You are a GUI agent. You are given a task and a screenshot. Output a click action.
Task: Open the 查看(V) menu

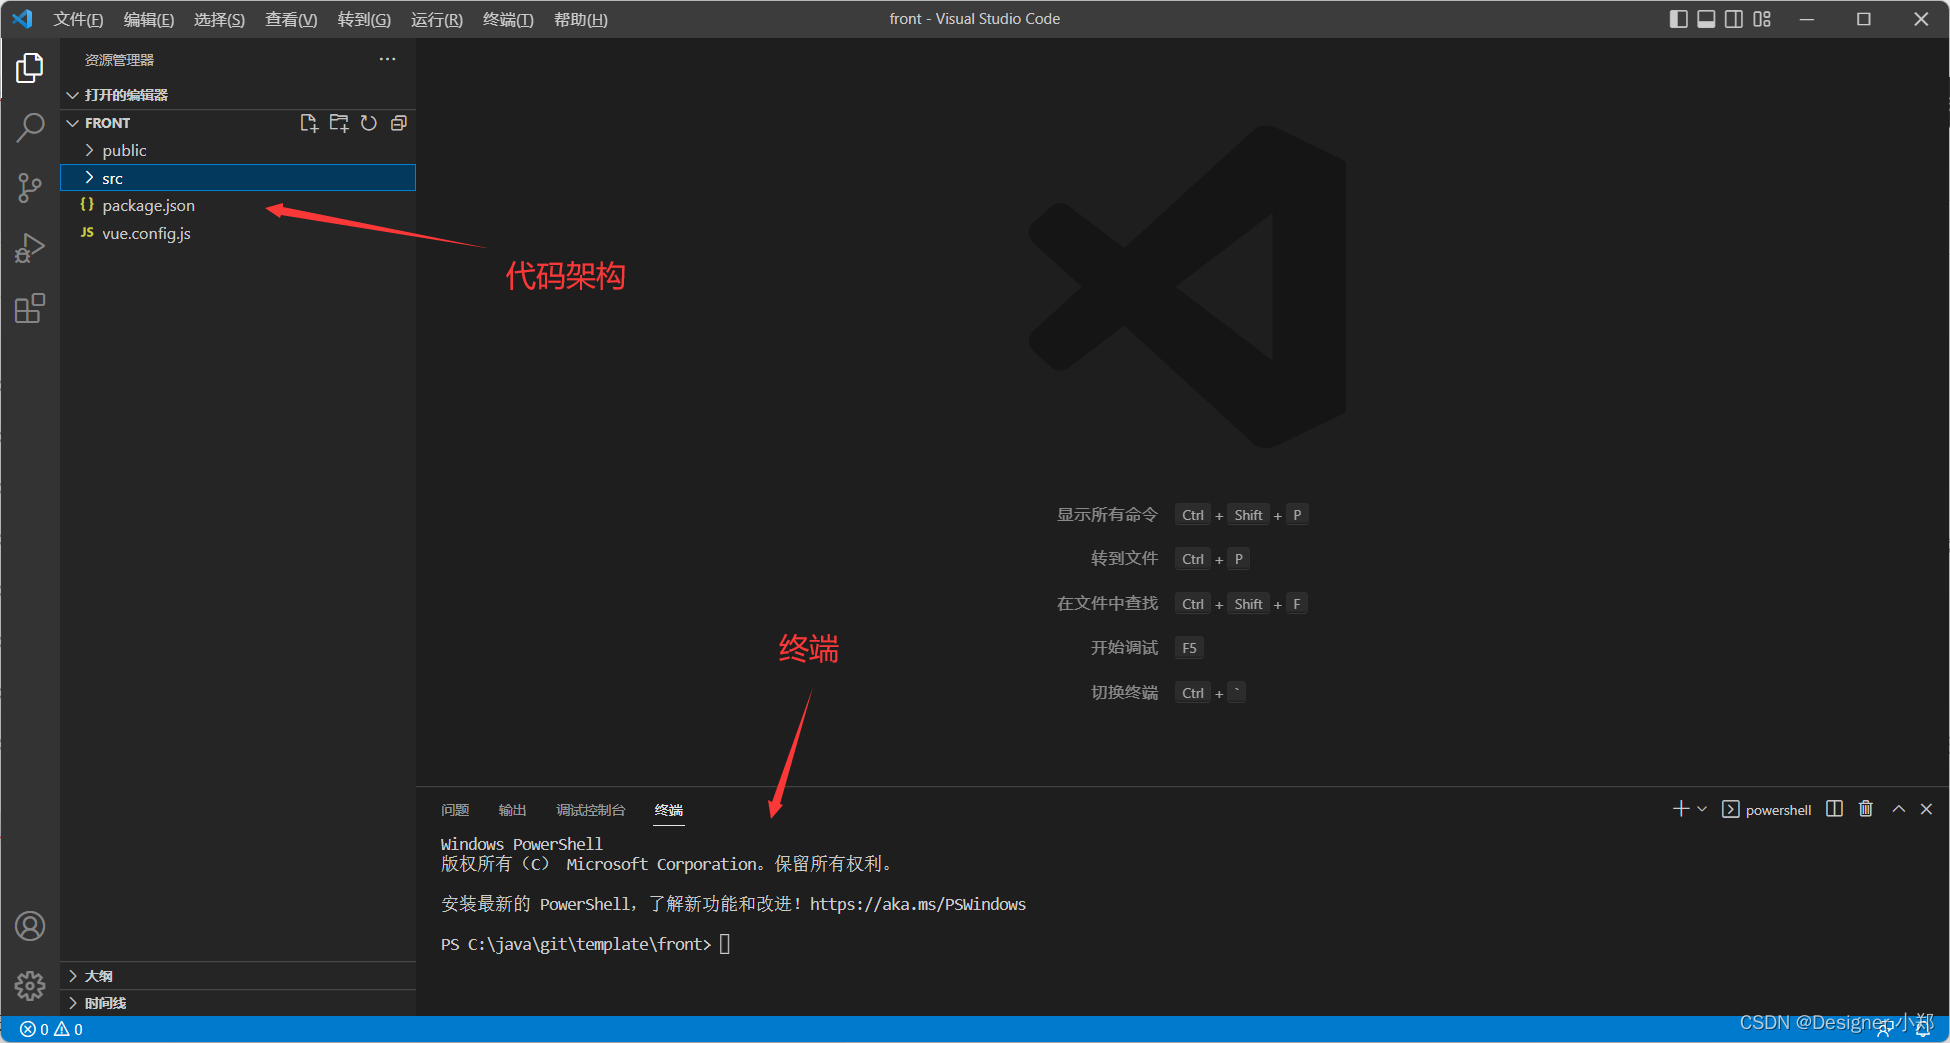(291, 20)
